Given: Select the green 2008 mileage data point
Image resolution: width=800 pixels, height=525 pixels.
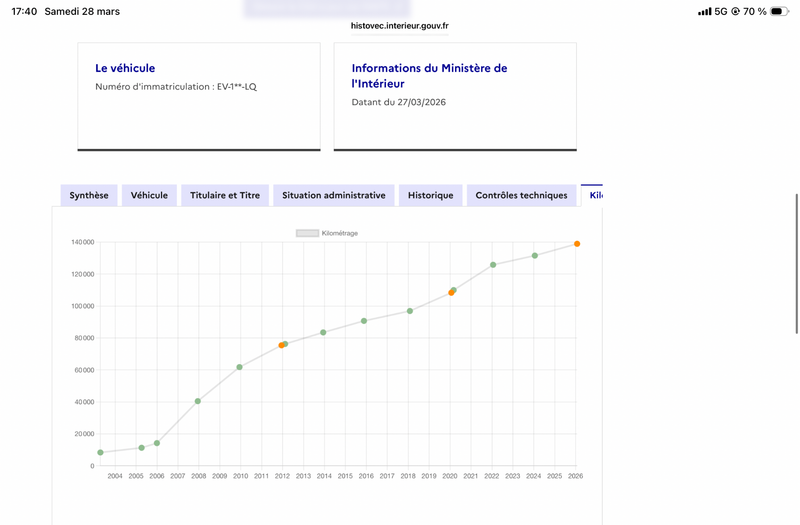Looking at the screenshot, I should pos(198,401).
